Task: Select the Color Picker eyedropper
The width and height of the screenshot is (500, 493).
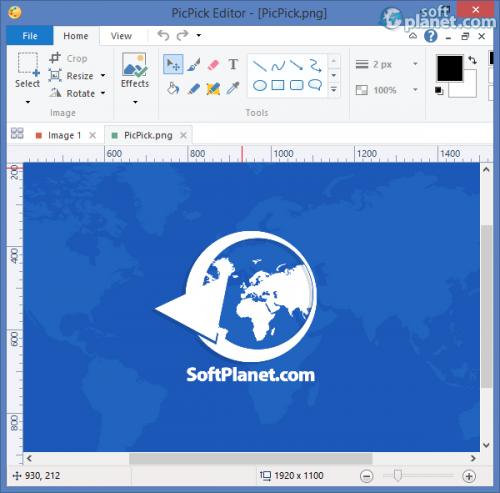Action: (x=233, y=88)
